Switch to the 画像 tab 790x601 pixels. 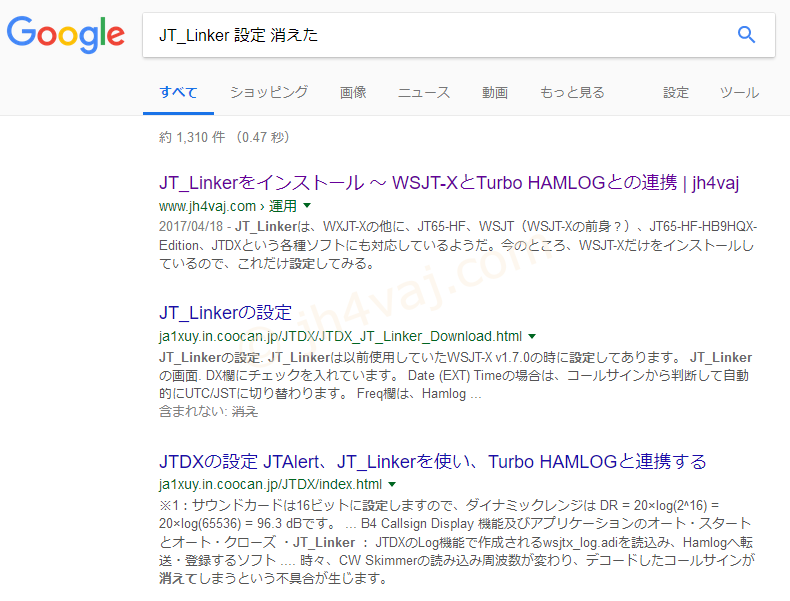click(353, 93)
